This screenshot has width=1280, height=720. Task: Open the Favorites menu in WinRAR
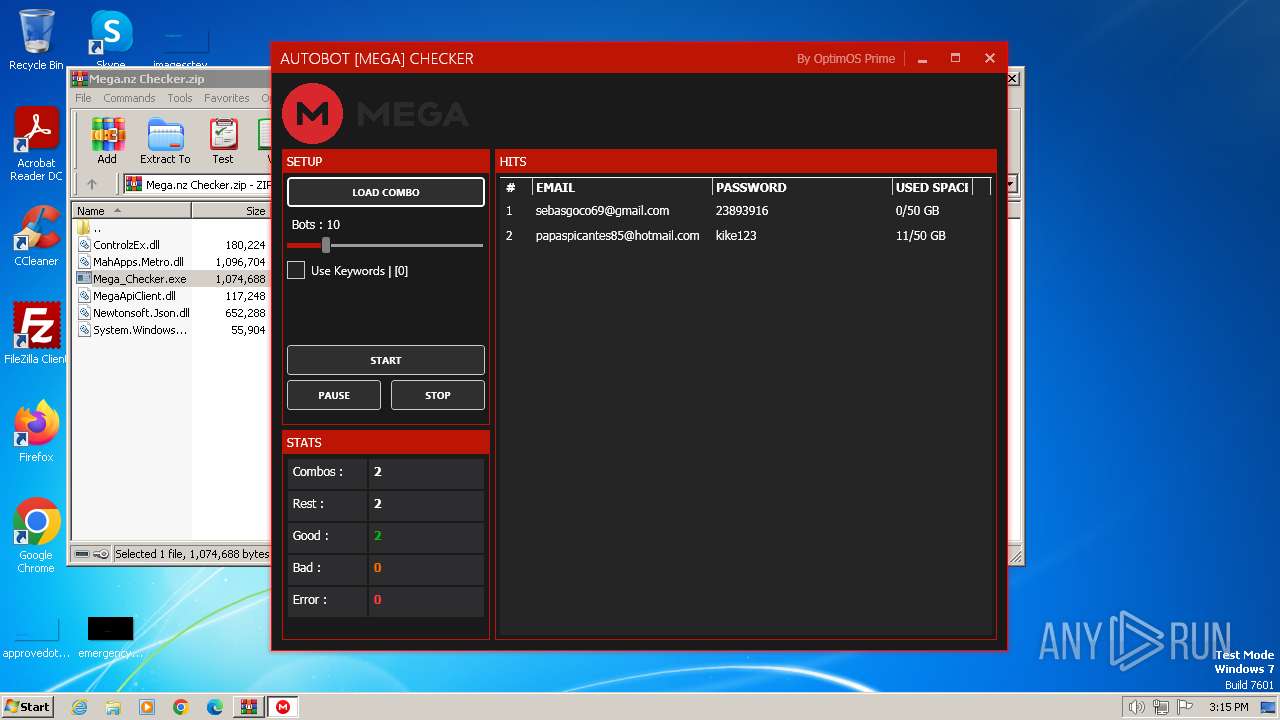(x=227, y=98)
